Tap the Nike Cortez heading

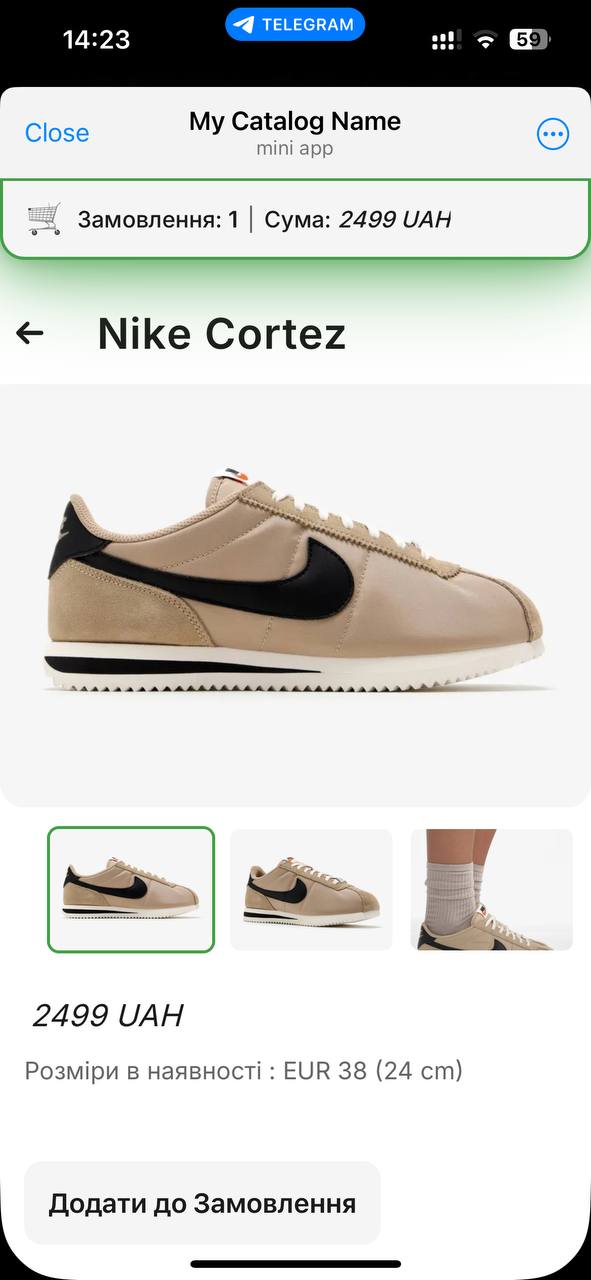[x=222, y=333]
